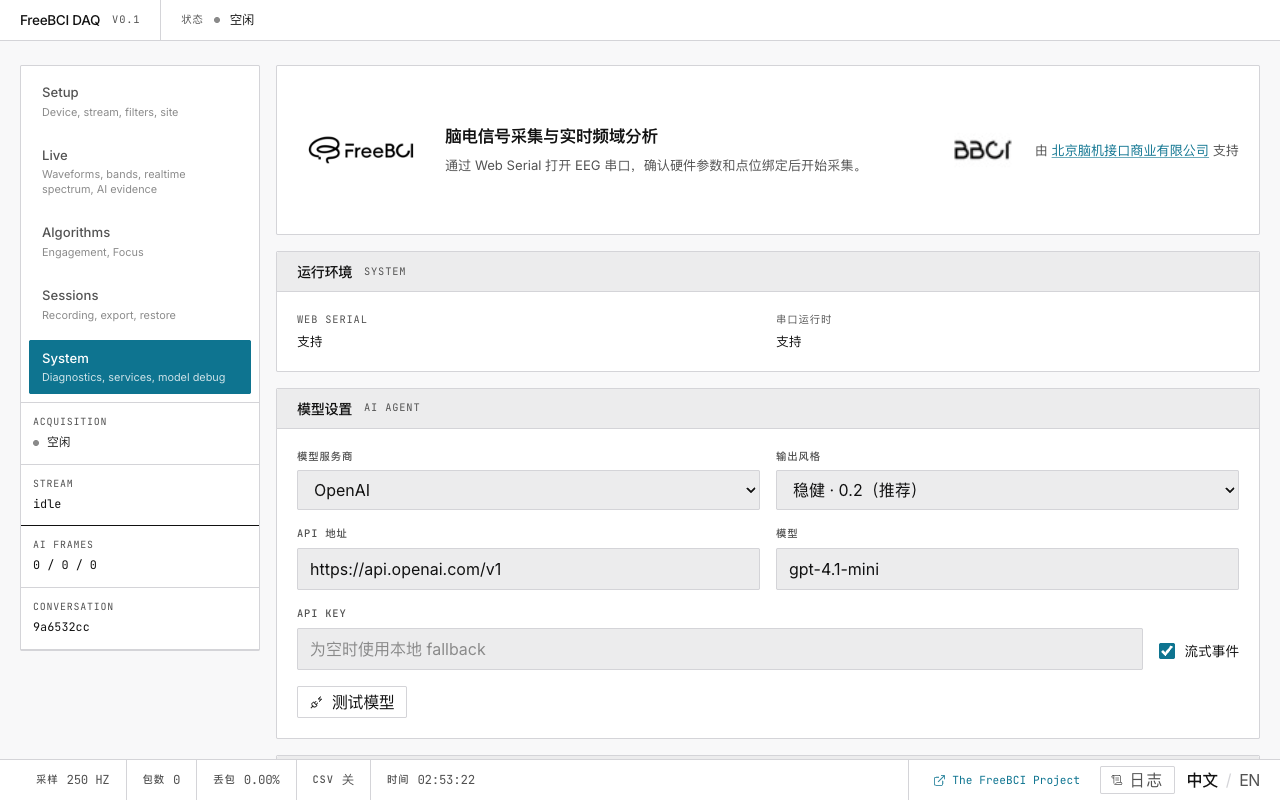Click the 运行环境 SYSTEM section header

[x=768, y=272]
